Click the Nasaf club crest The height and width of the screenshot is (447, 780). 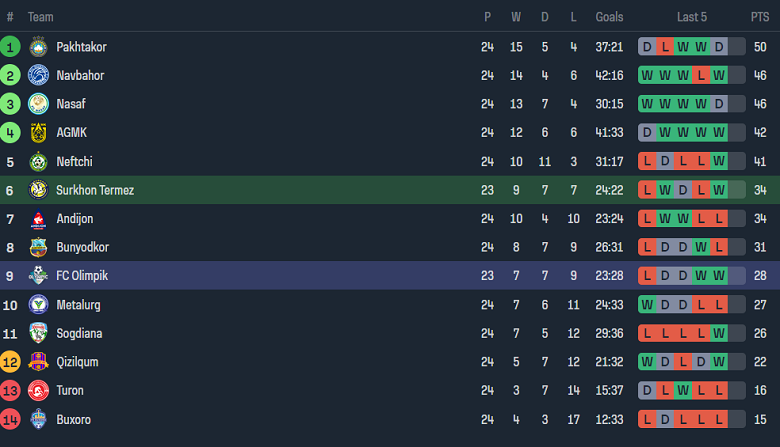(x=38, y=104)
